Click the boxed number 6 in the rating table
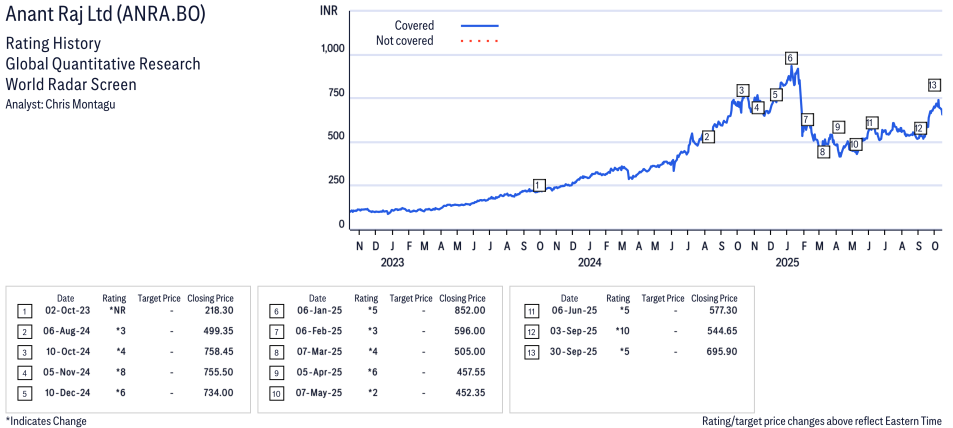This screenshot has width=953, height=428. pos(276,311)
